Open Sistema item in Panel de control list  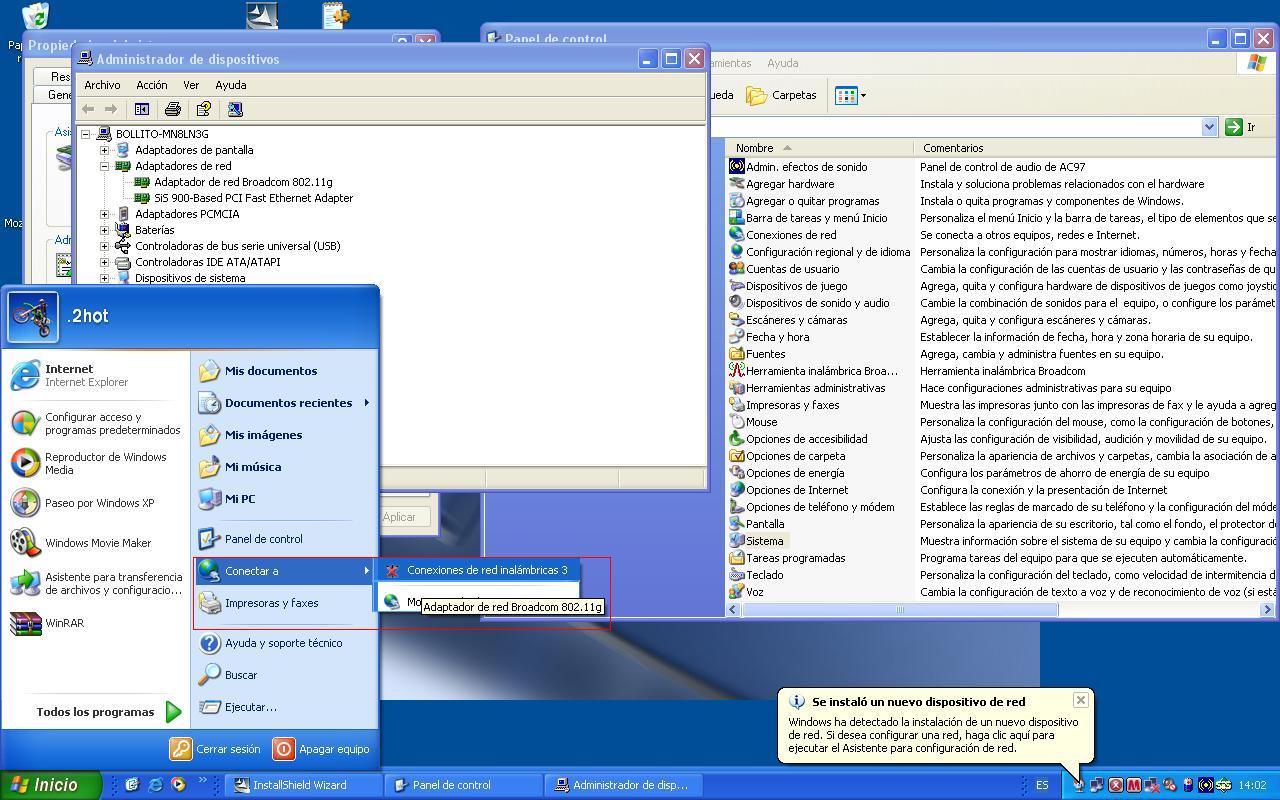click(758, 541)
